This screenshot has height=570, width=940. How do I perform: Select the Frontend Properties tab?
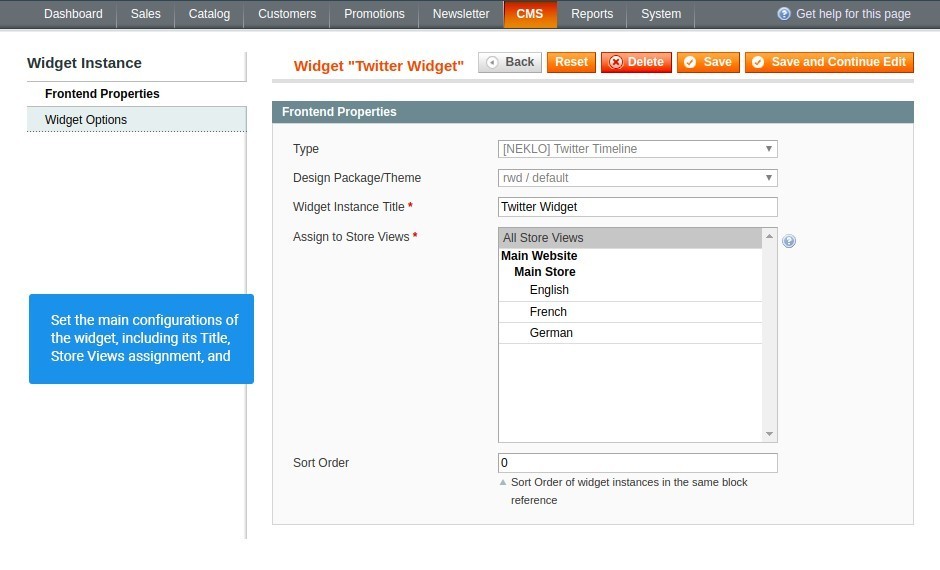click(137, 94)
